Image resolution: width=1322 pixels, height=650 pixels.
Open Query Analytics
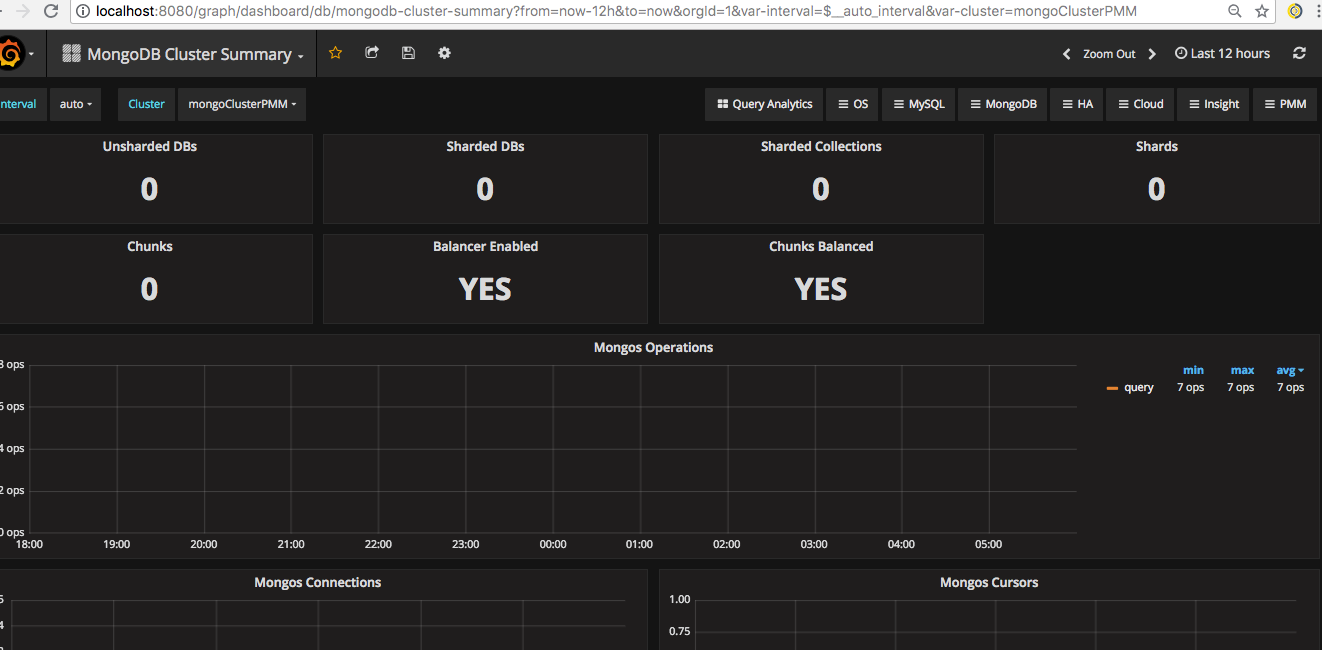763,103
